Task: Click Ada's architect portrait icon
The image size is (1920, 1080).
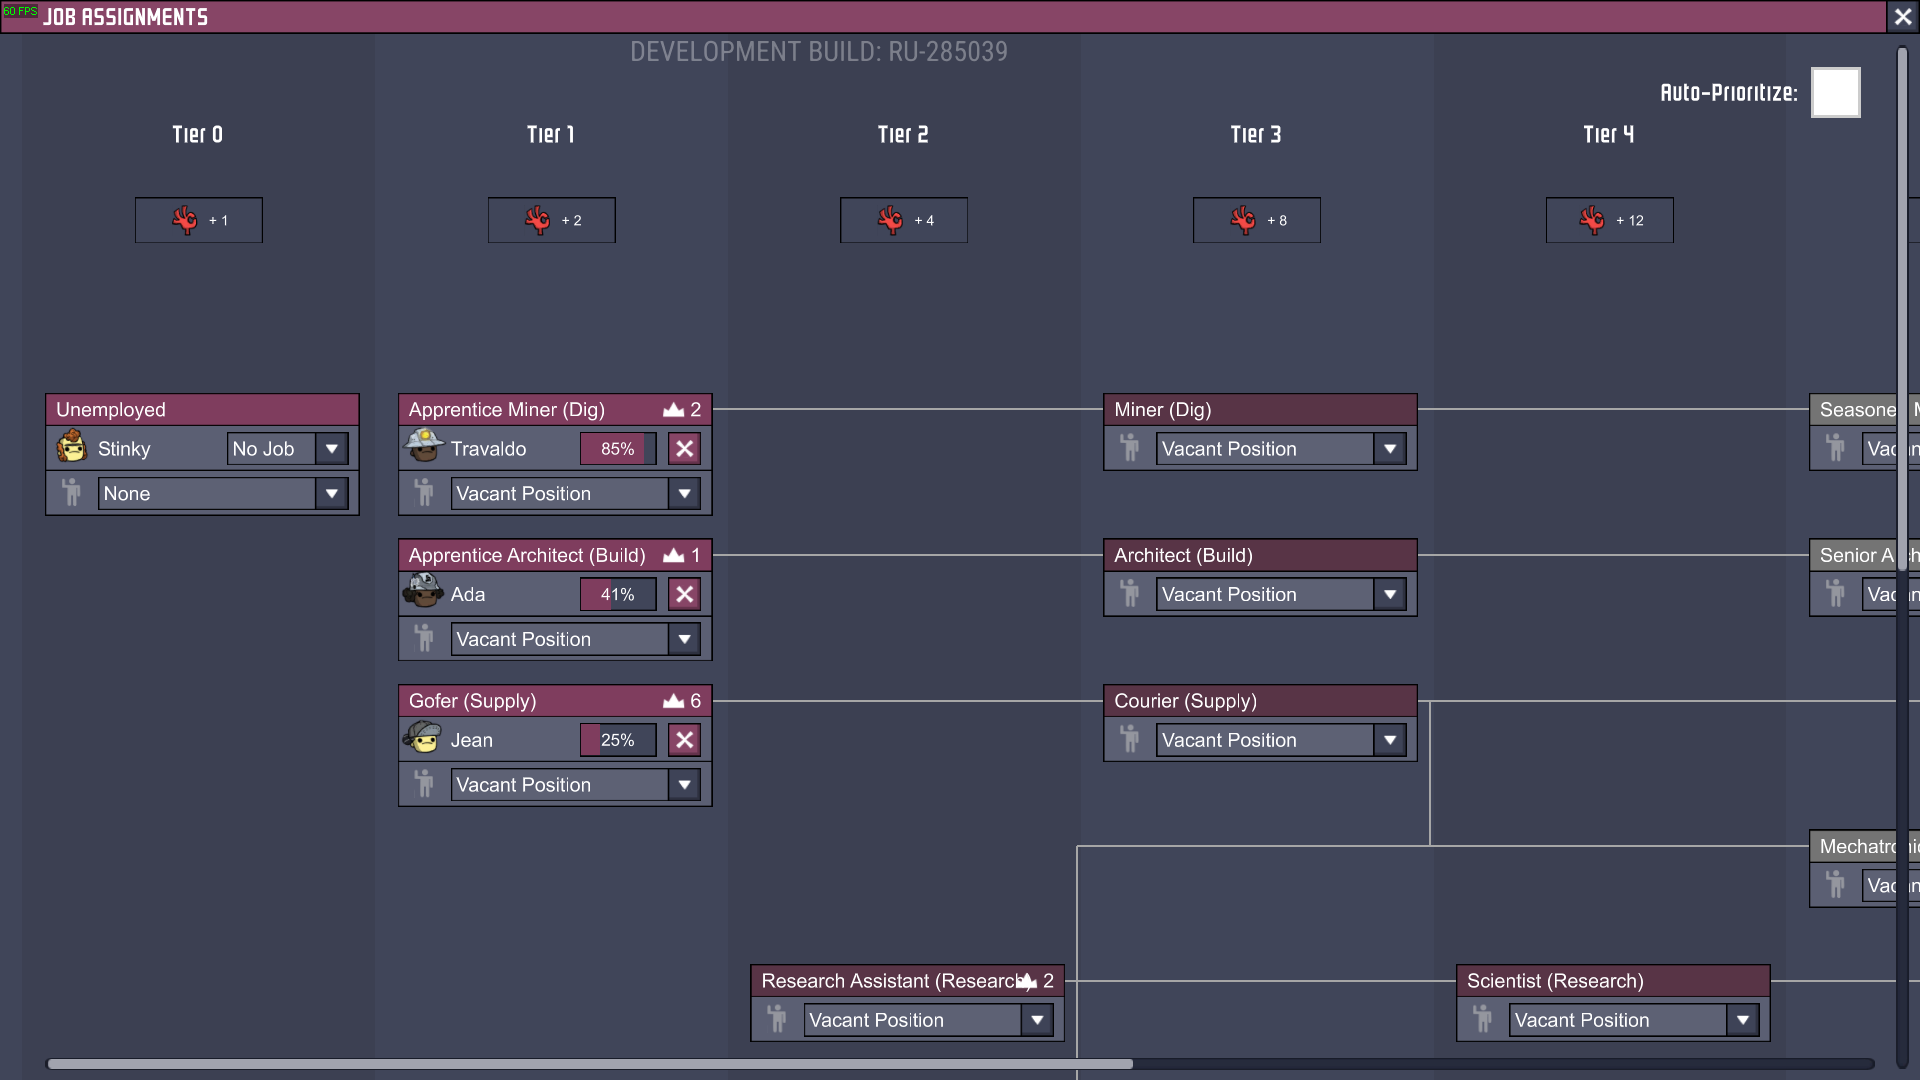Action: coord(424,592)
